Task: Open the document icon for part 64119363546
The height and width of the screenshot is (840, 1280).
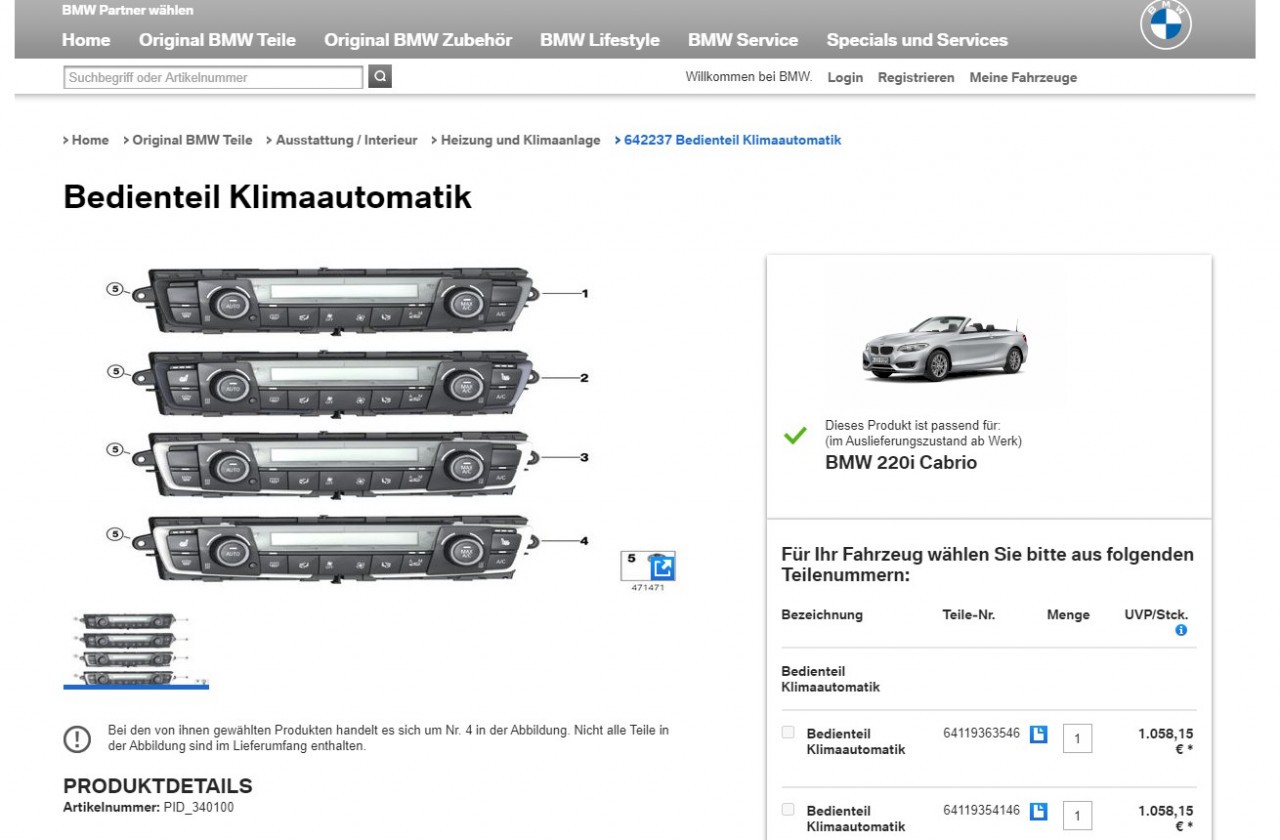Action: pyautogui.click(x=1038, y=735)
